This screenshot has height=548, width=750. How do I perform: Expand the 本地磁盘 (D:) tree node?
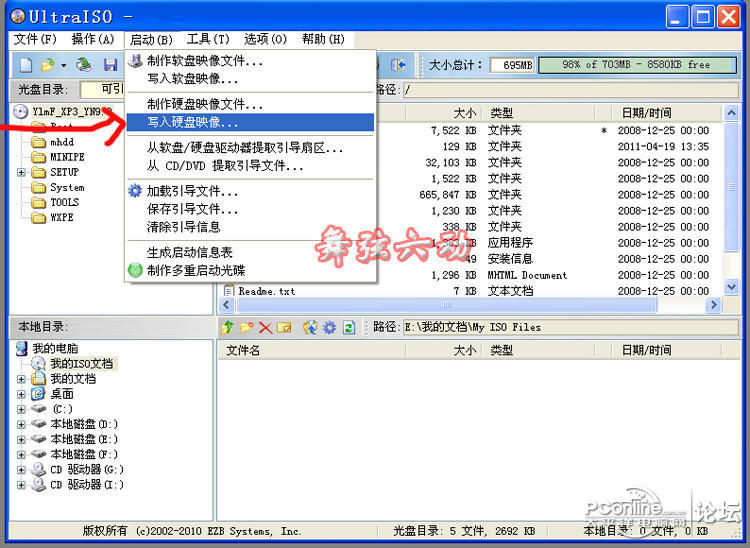click(x=21, y=425)
